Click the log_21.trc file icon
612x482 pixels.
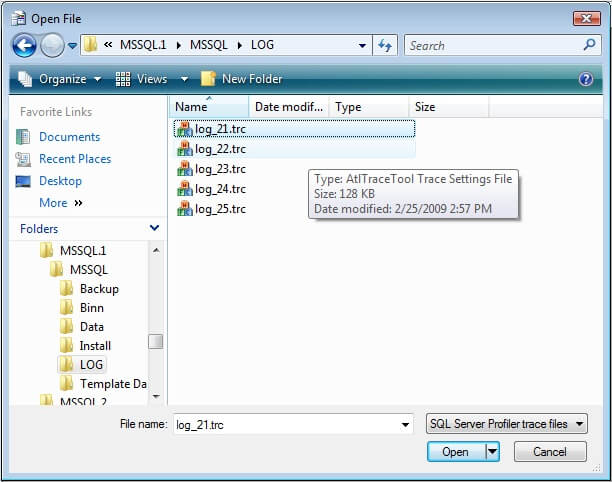[185, 129]
